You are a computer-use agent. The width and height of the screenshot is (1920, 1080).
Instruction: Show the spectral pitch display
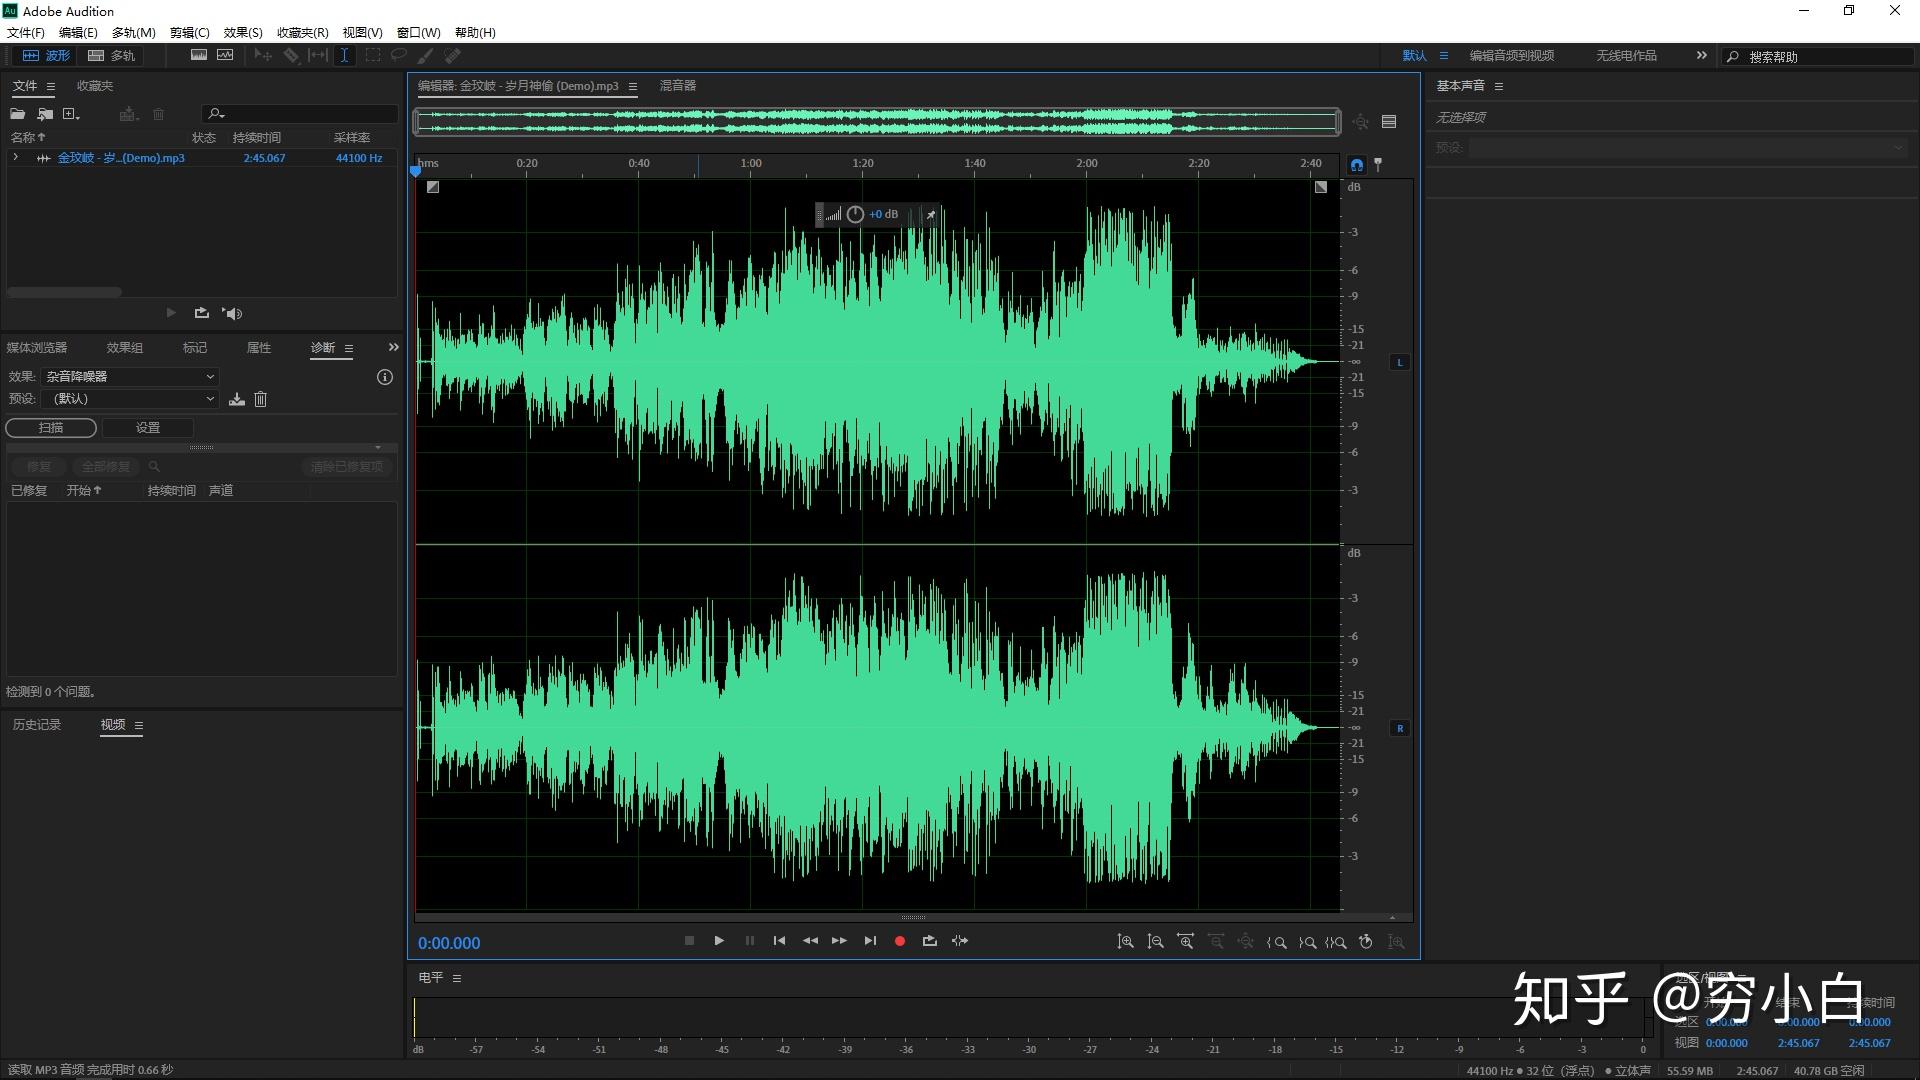coord(225,55)
